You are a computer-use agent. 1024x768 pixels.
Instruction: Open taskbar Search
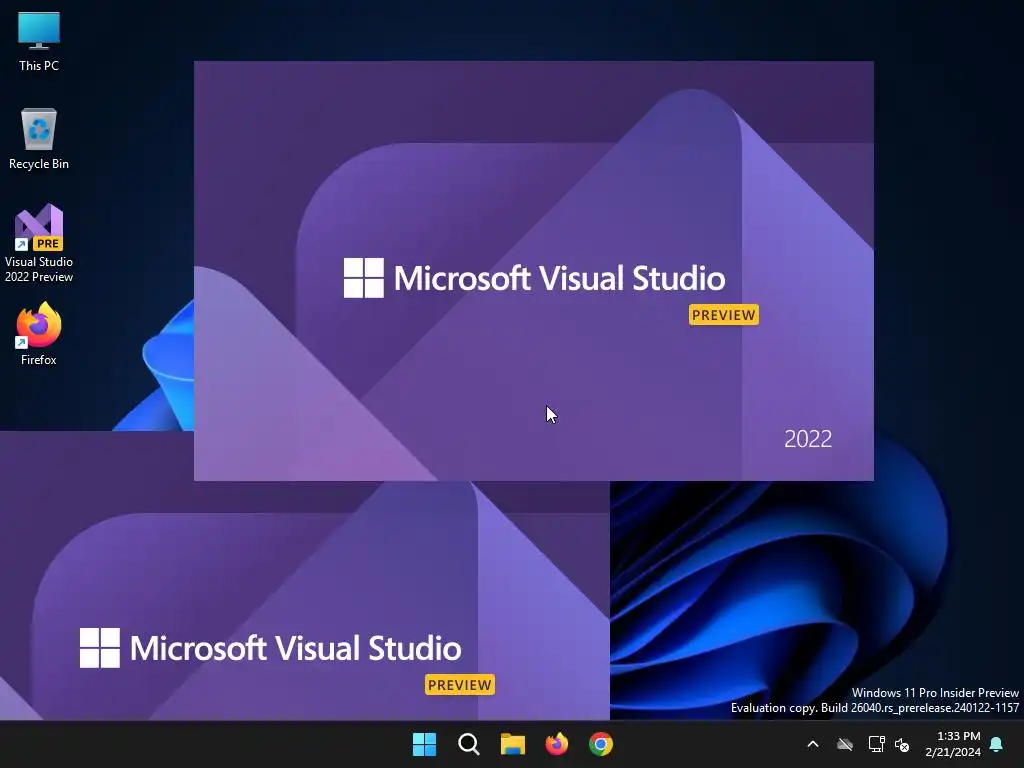pos(468,744)
